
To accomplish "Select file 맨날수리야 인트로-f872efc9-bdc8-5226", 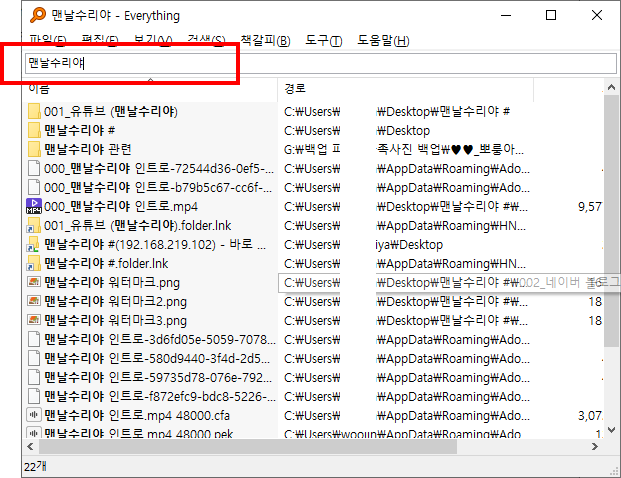I will coord(160,396).
